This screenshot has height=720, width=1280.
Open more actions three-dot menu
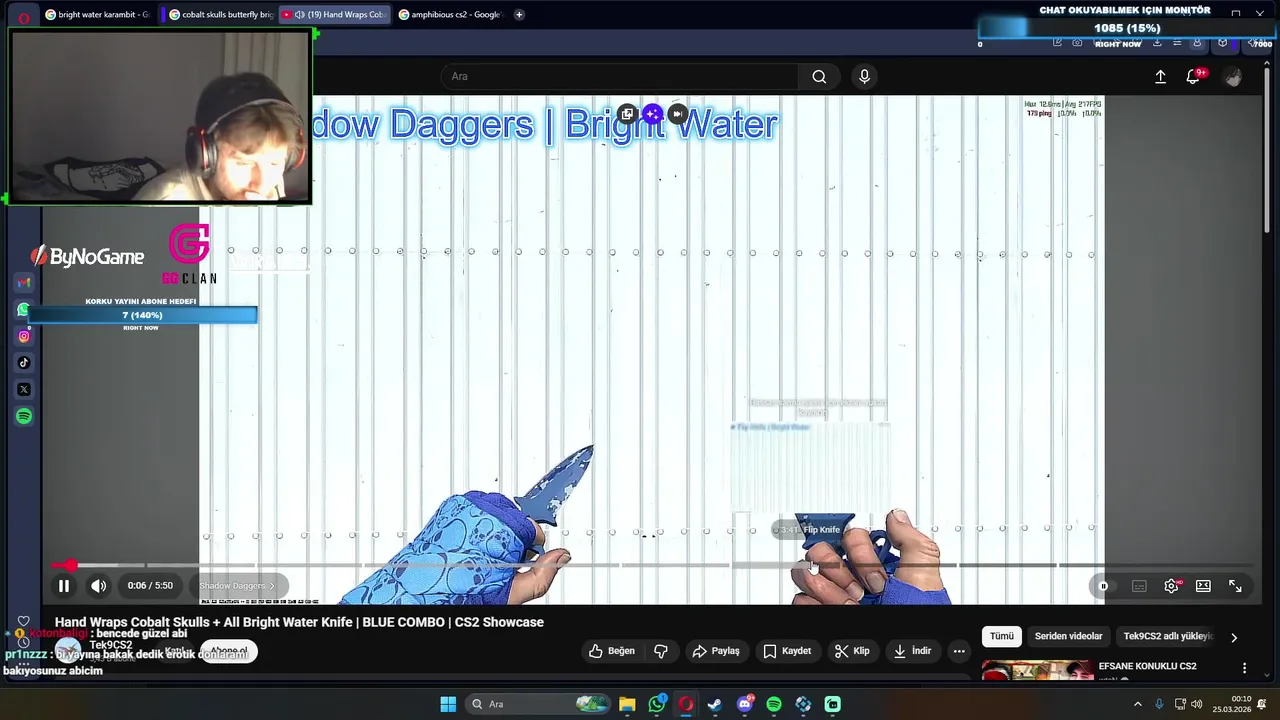point(959,651)
